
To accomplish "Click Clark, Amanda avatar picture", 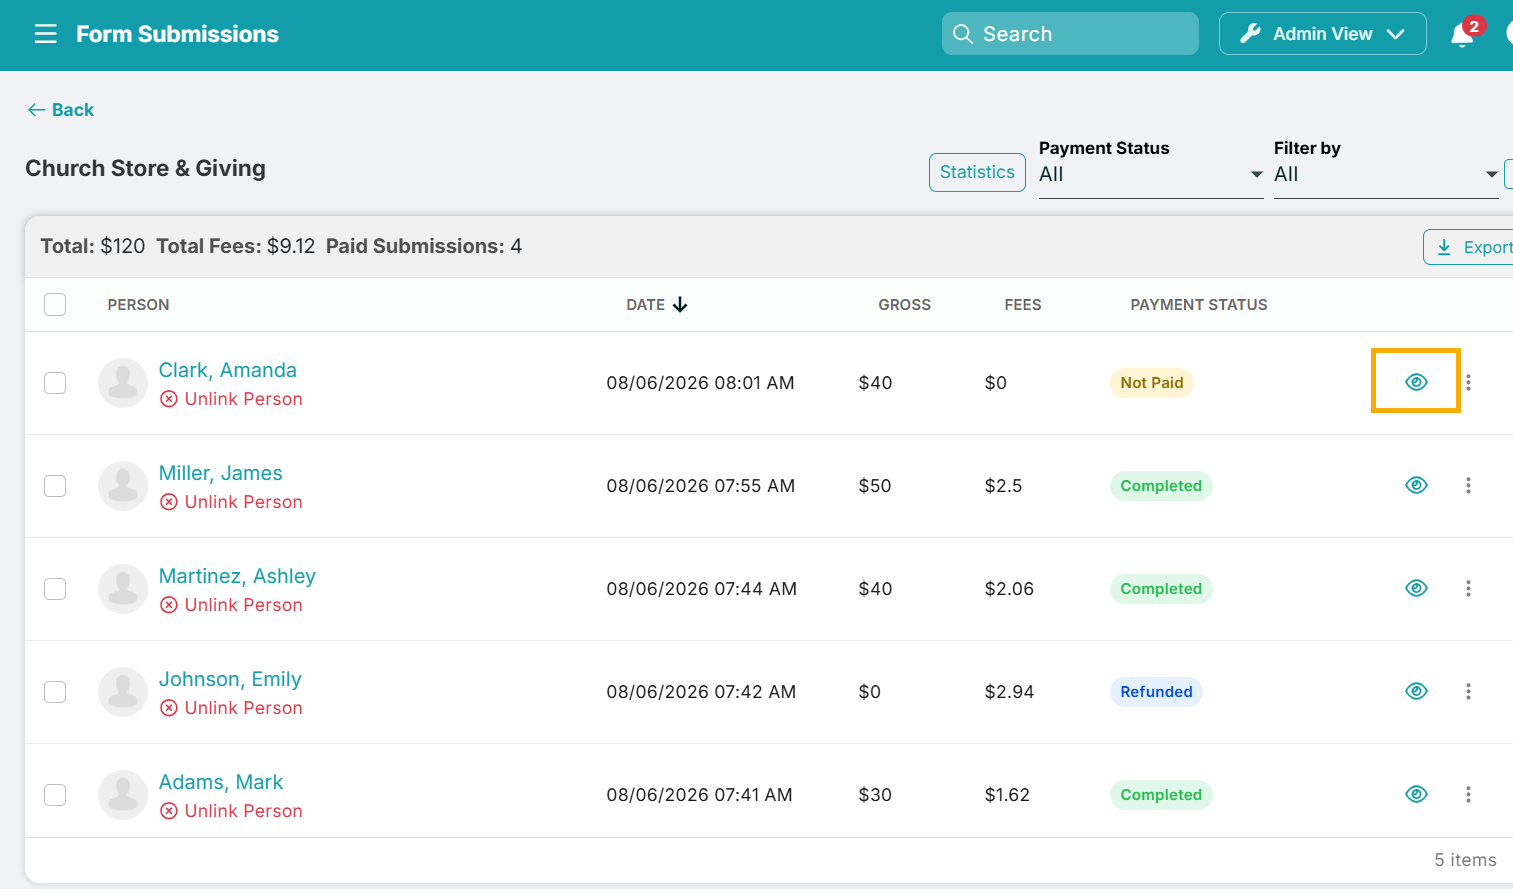I will tap(123, 383).
